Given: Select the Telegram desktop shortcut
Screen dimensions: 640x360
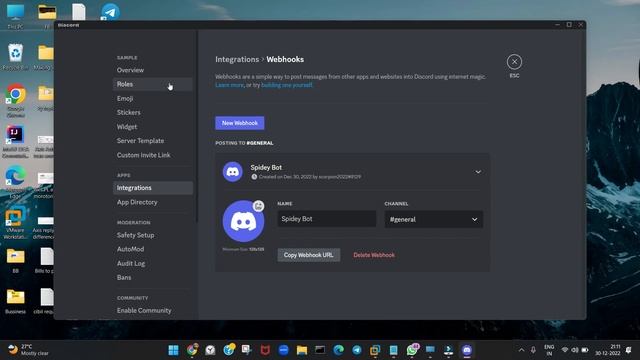Looking at the screenshot, I should (x=110, y=11).
